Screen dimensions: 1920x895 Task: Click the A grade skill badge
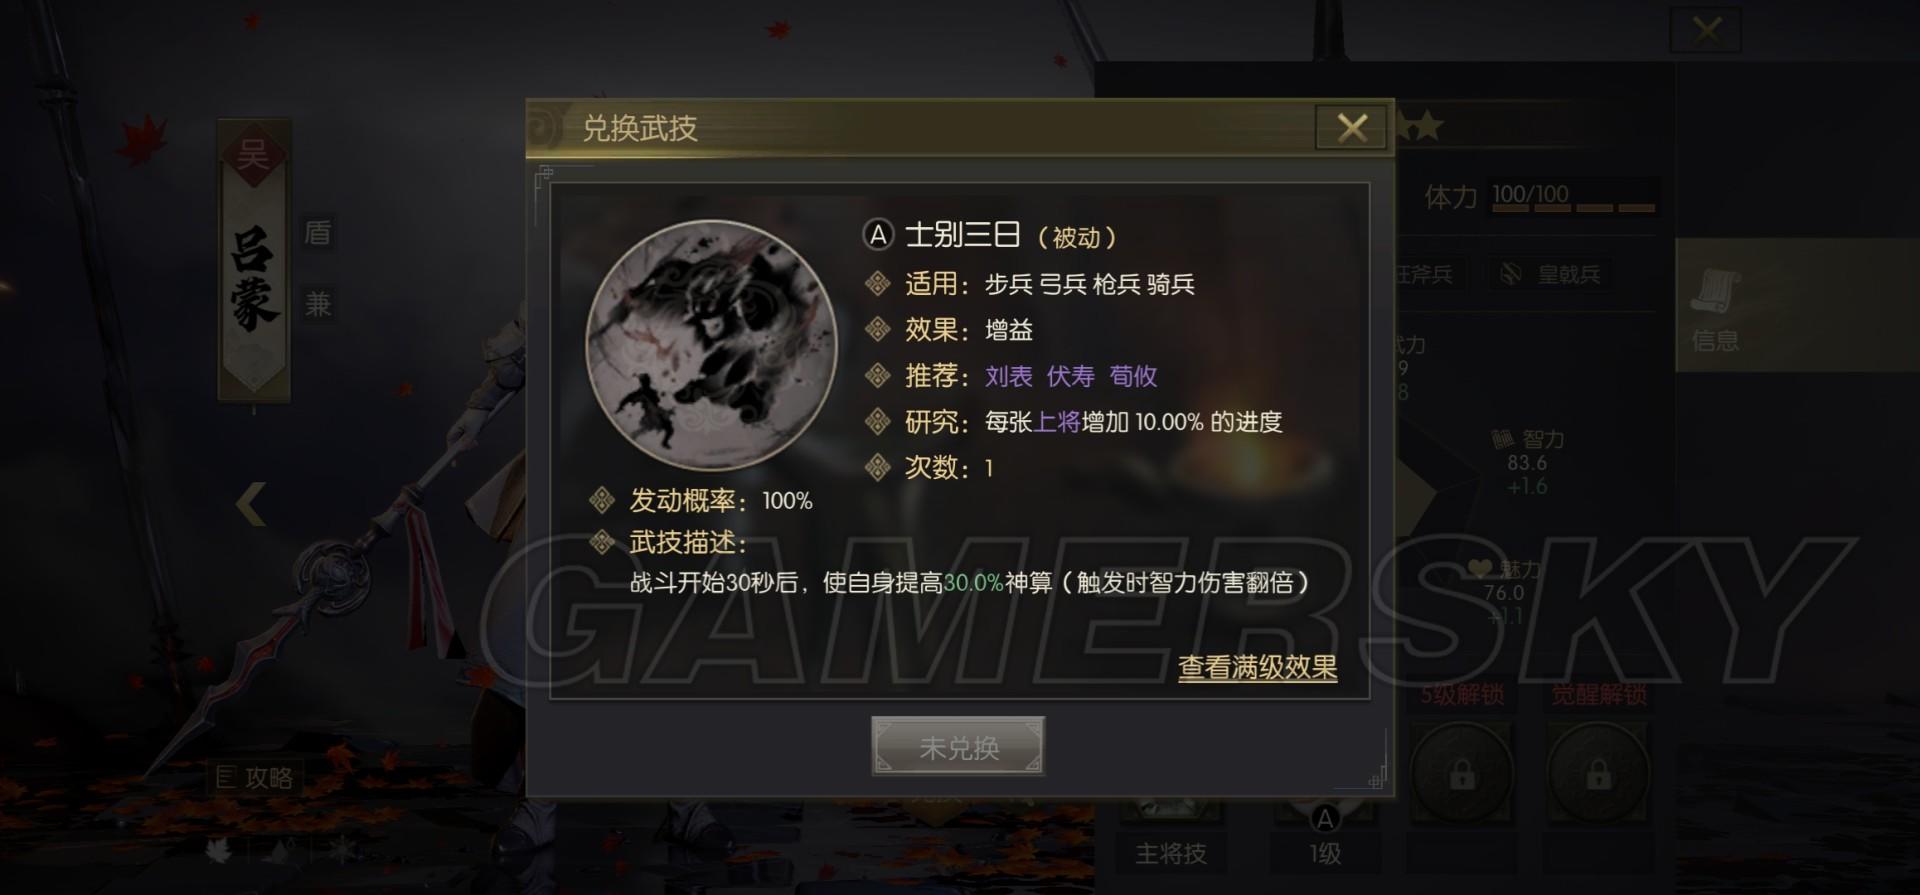click(877, 235)
